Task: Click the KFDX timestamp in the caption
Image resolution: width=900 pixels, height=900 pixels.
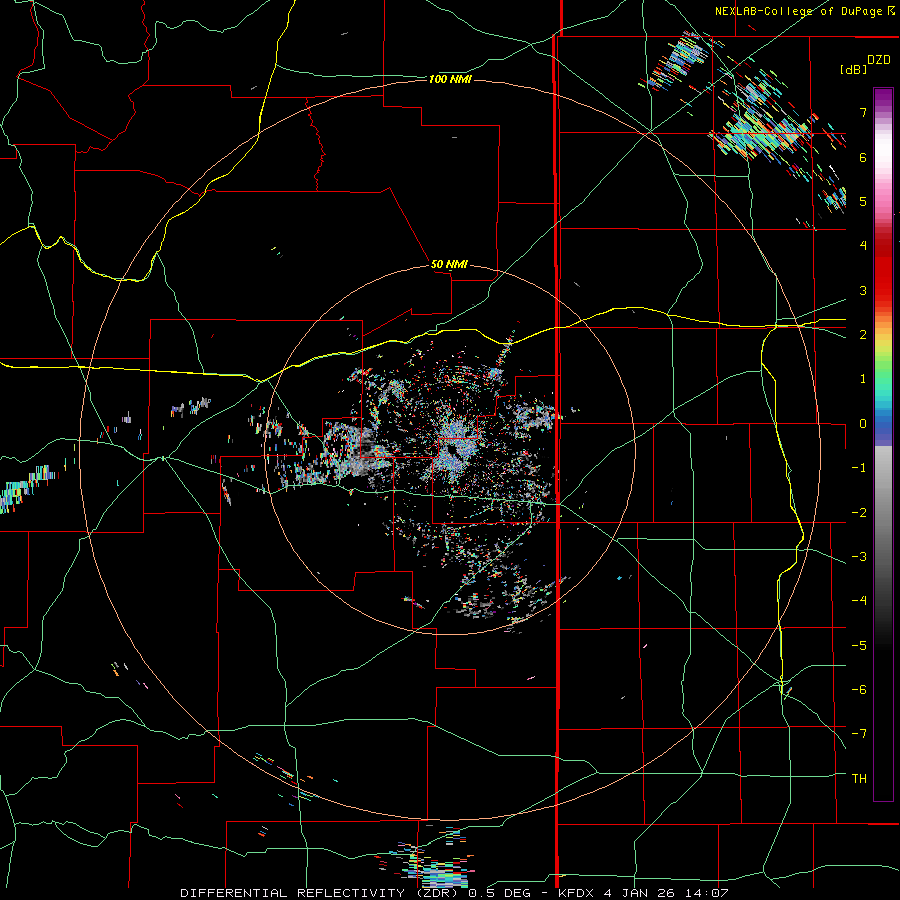Action: [x=643, y=893]
